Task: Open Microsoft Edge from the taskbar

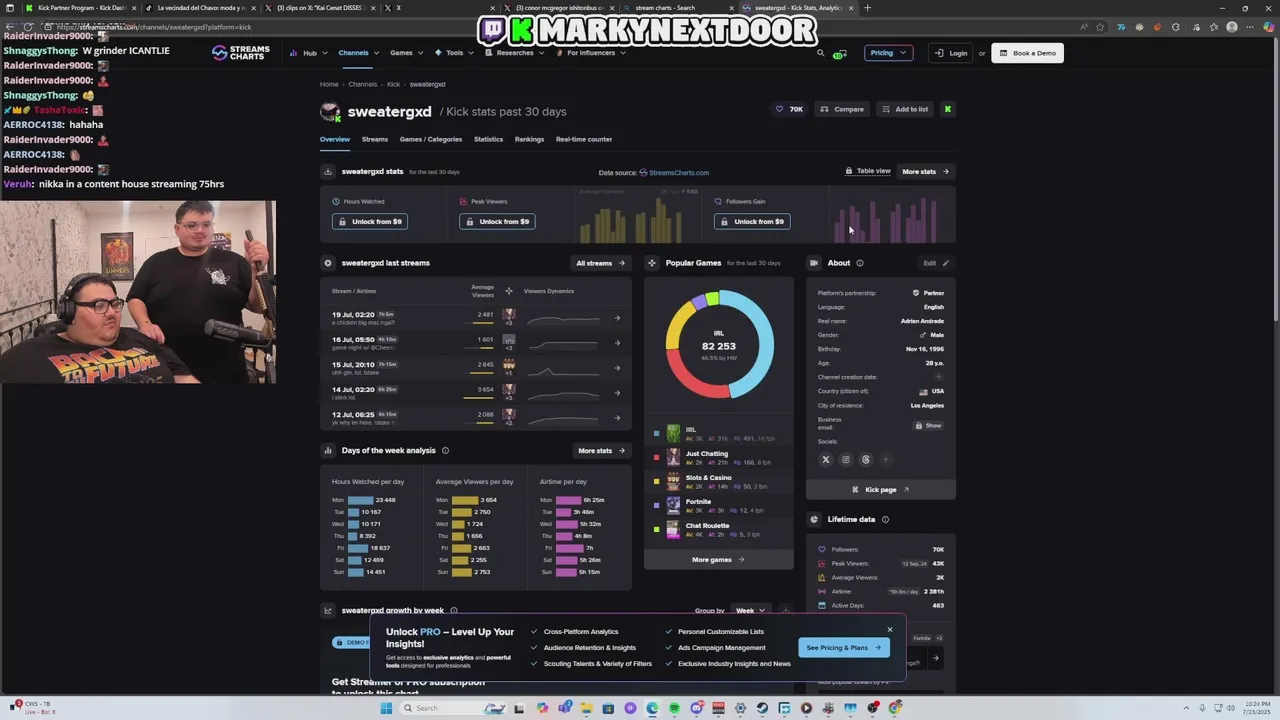Action: point(653,708)
